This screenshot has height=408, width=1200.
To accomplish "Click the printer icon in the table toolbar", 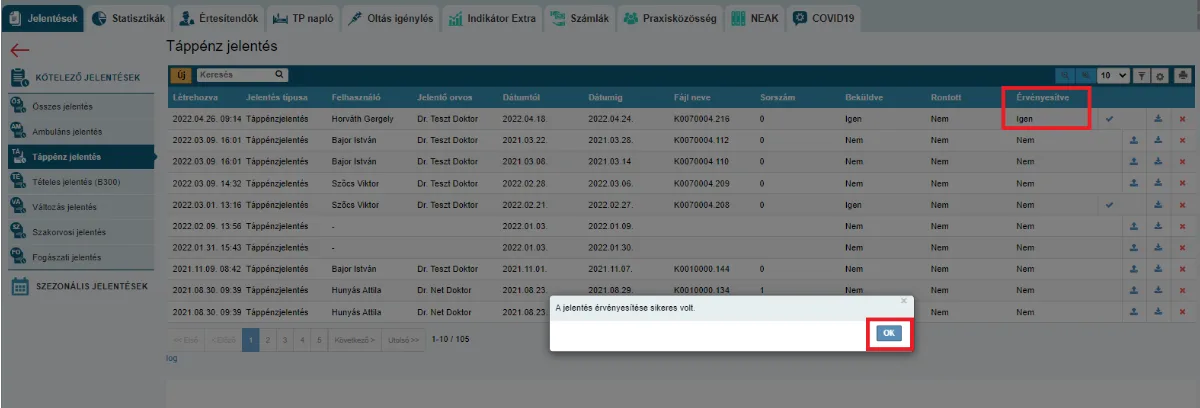I will click(1184, 75).
